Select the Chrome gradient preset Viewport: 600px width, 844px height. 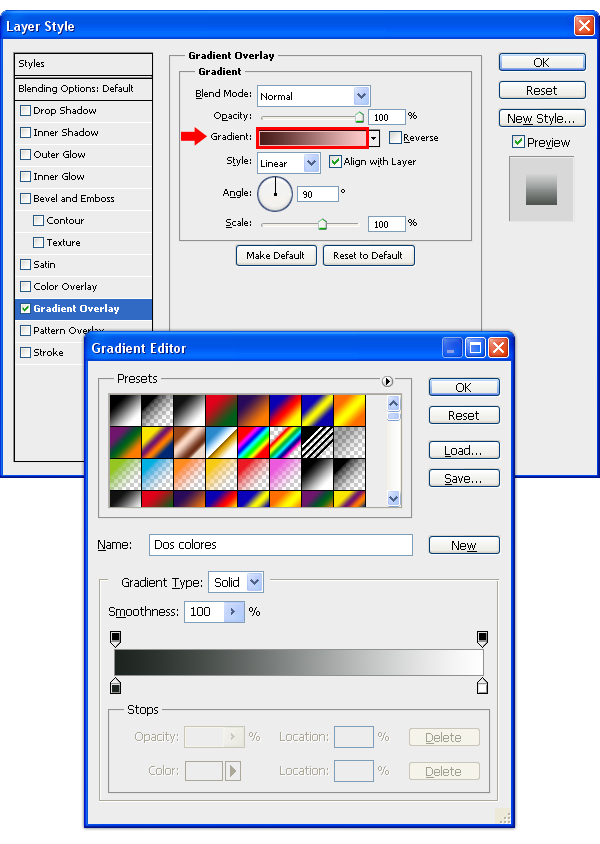pyautogui.click(x=221, y=442)
